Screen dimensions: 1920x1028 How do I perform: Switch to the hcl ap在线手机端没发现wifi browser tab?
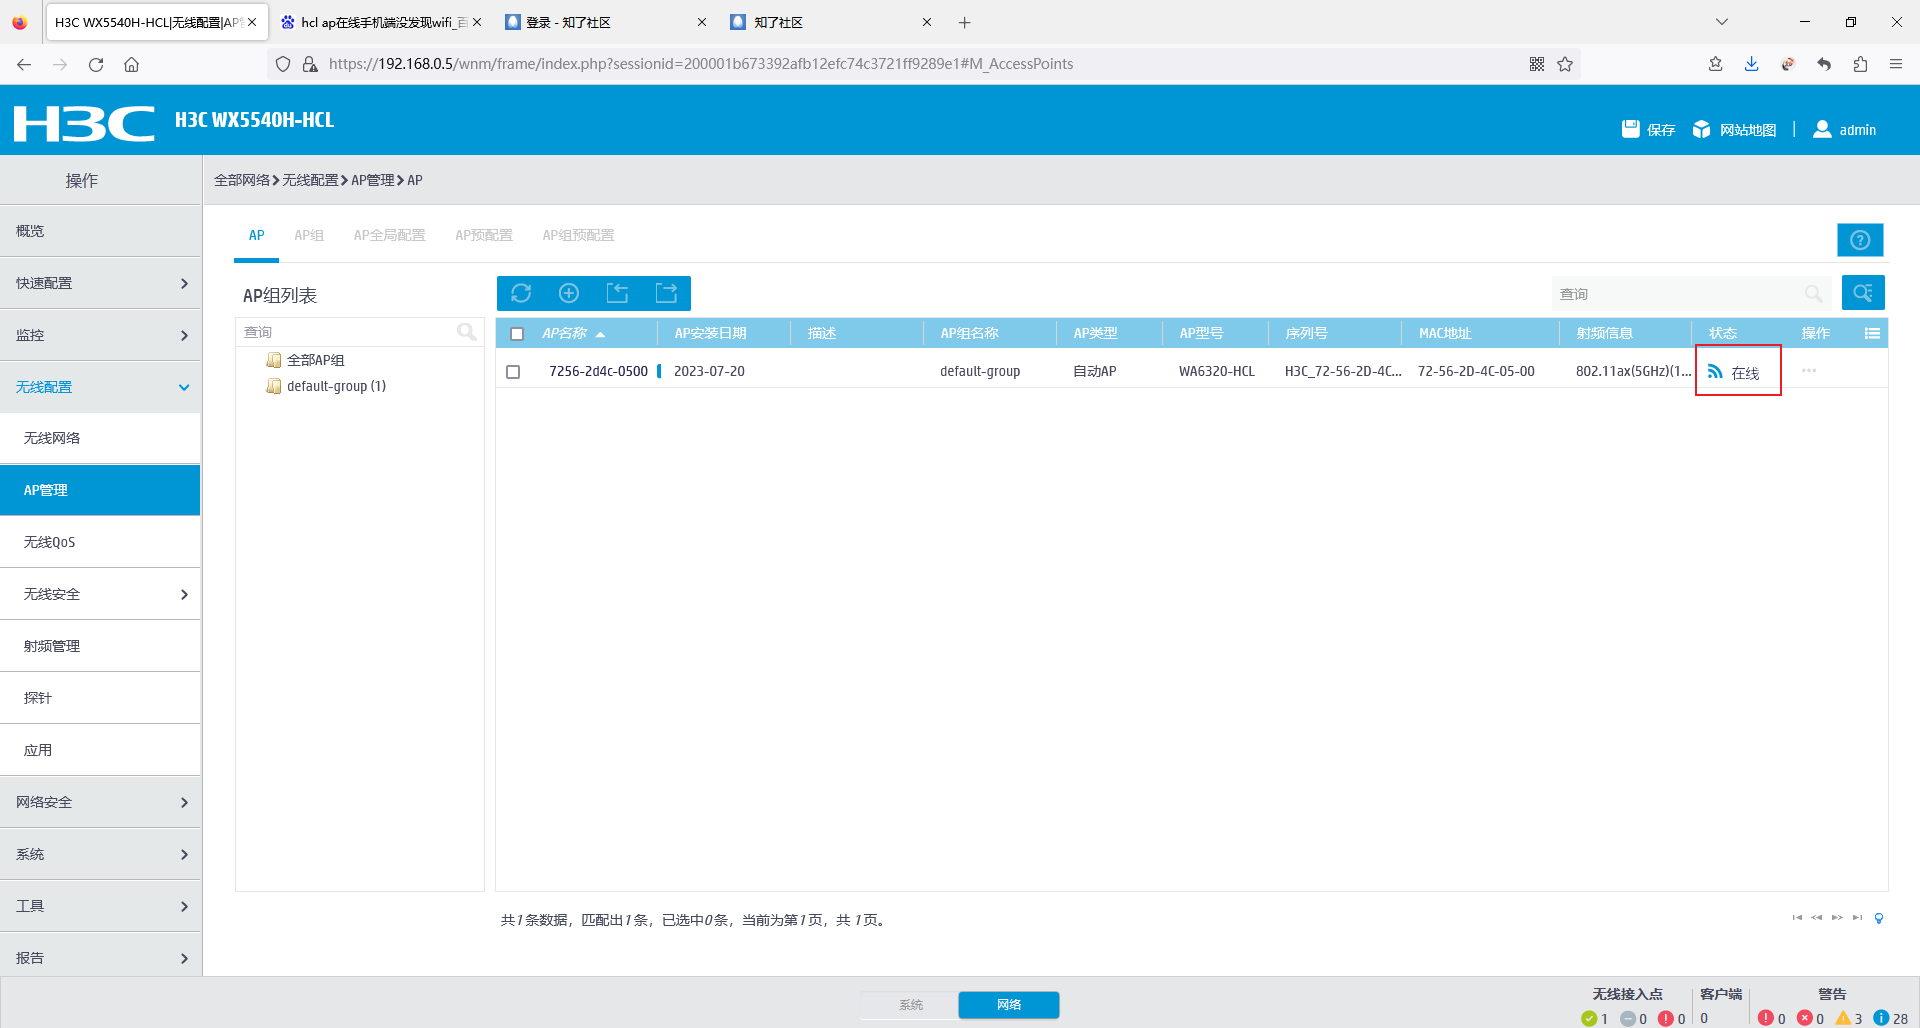(x=382, y=22)
